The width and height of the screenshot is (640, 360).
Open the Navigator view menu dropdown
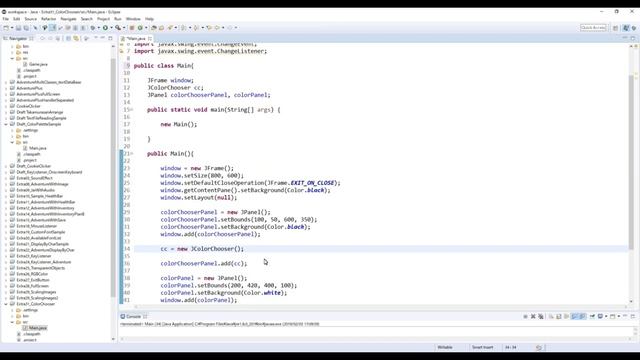point(96,38)
